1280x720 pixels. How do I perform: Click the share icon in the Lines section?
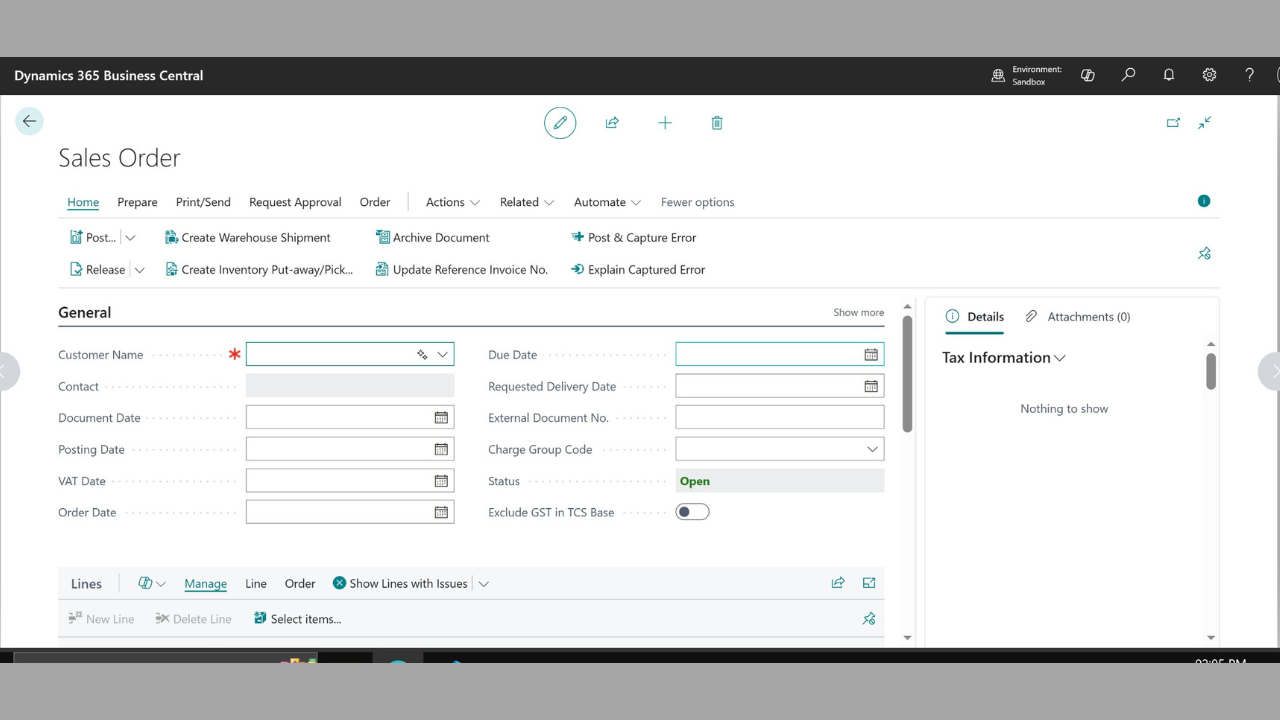coord(838,583)
